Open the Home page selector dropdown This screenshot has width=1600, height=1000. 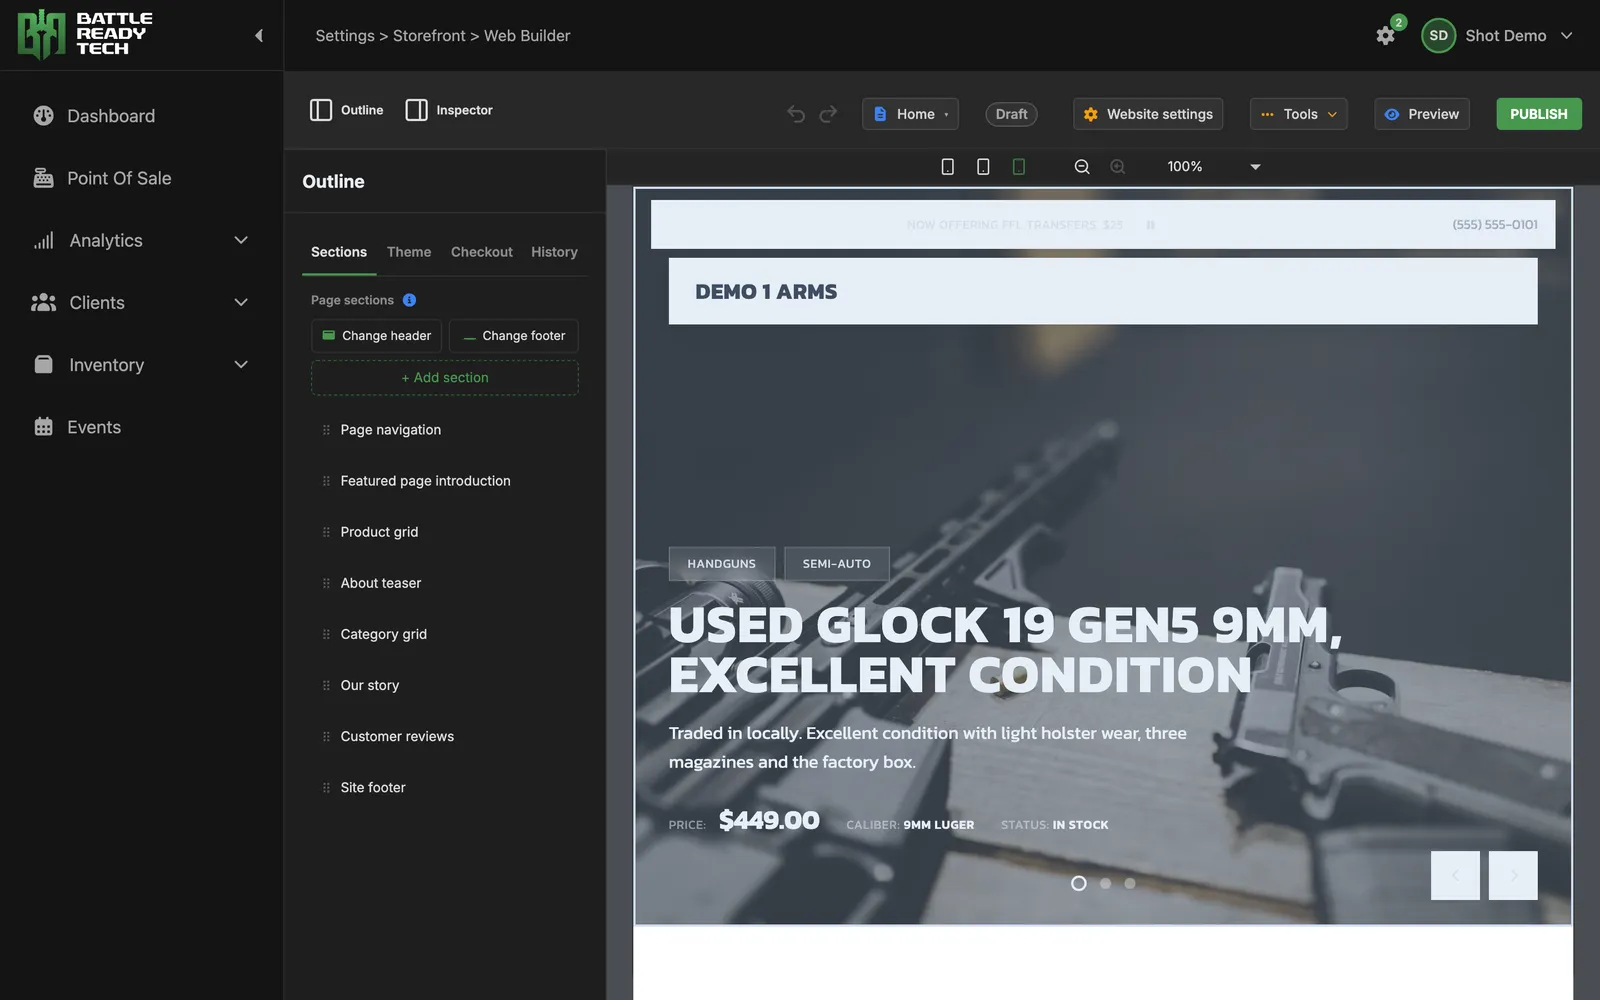coord(910,114)
